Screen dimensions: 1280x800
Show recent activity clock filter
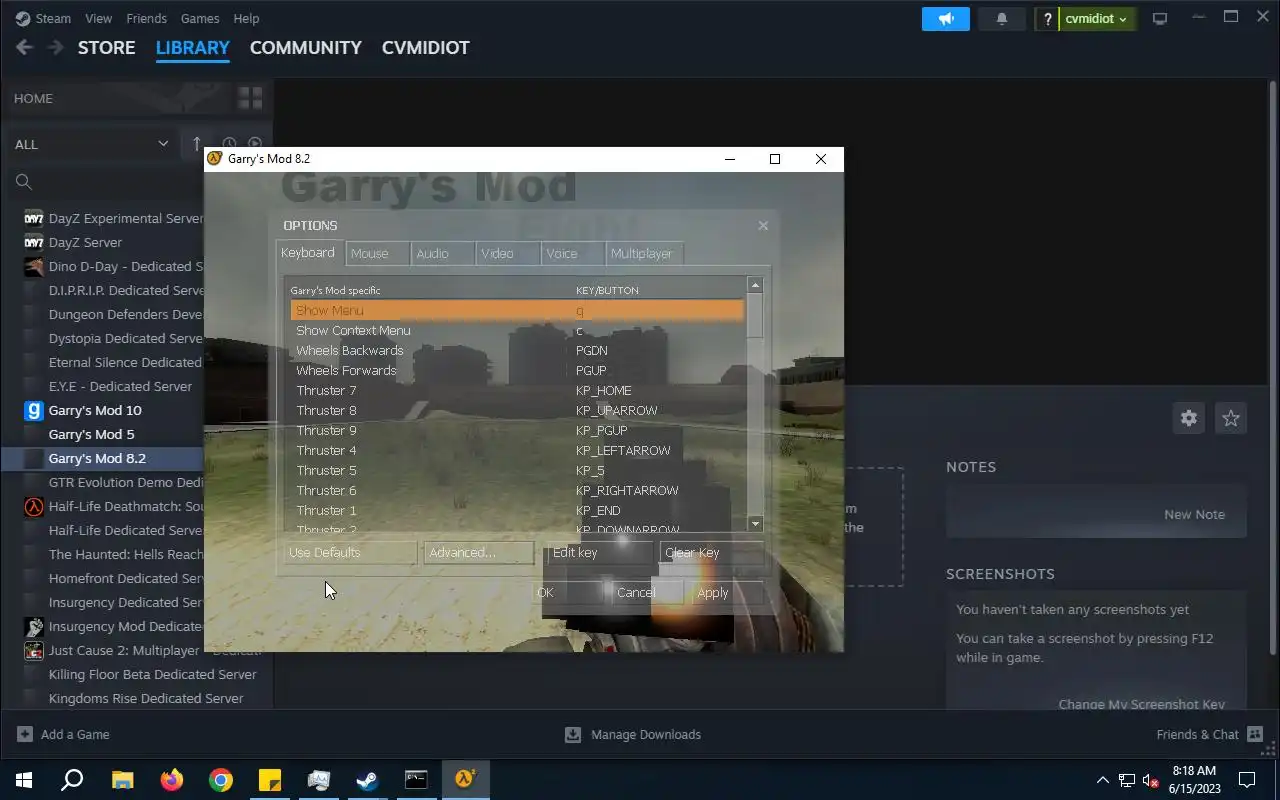(x=229, y=144)
